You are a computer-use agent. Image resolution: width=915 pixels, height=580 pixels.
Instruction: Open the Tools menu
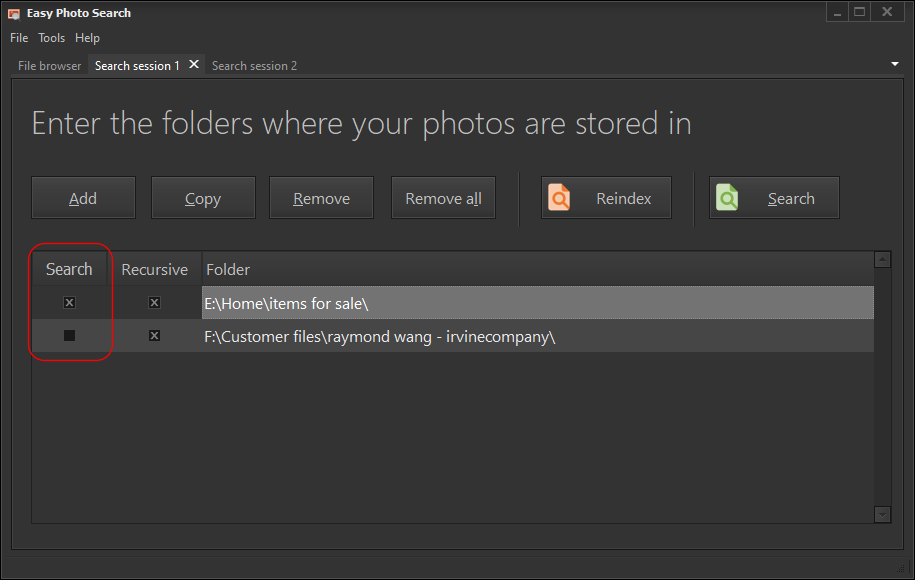(x=51, y=38)
